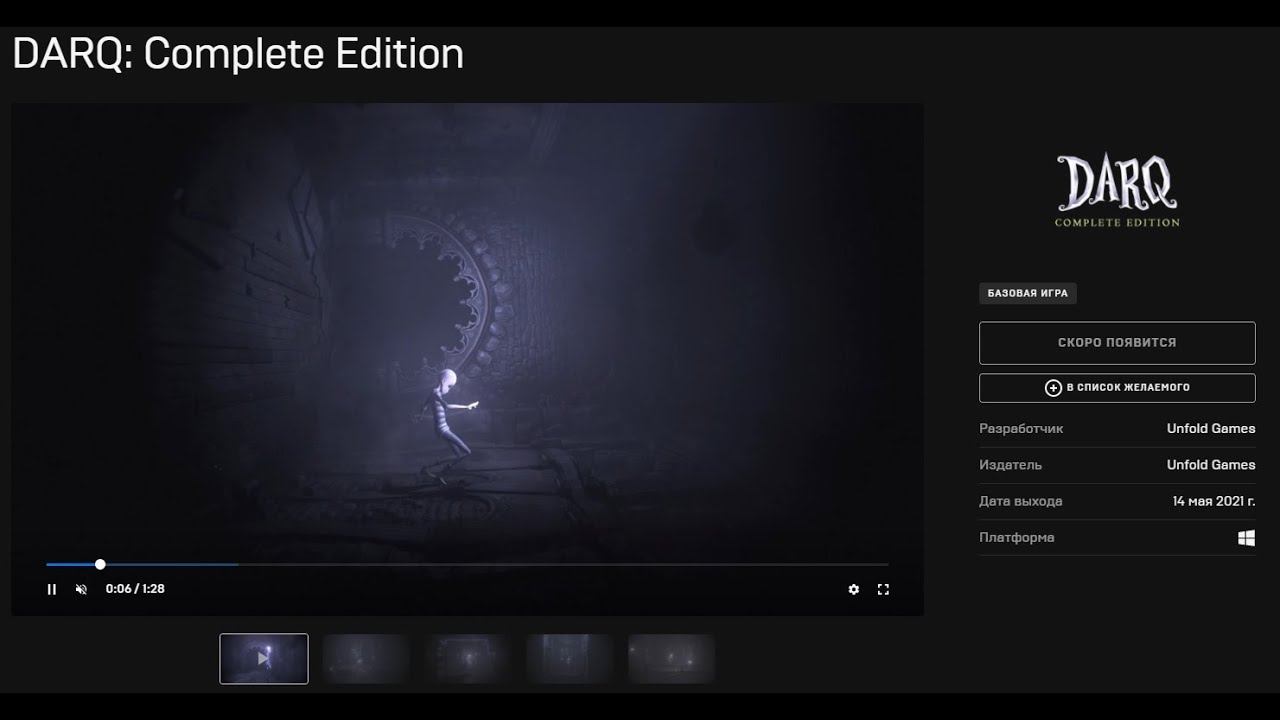
Task: Click the video playhead knob
Action: (x=100, y=564)
